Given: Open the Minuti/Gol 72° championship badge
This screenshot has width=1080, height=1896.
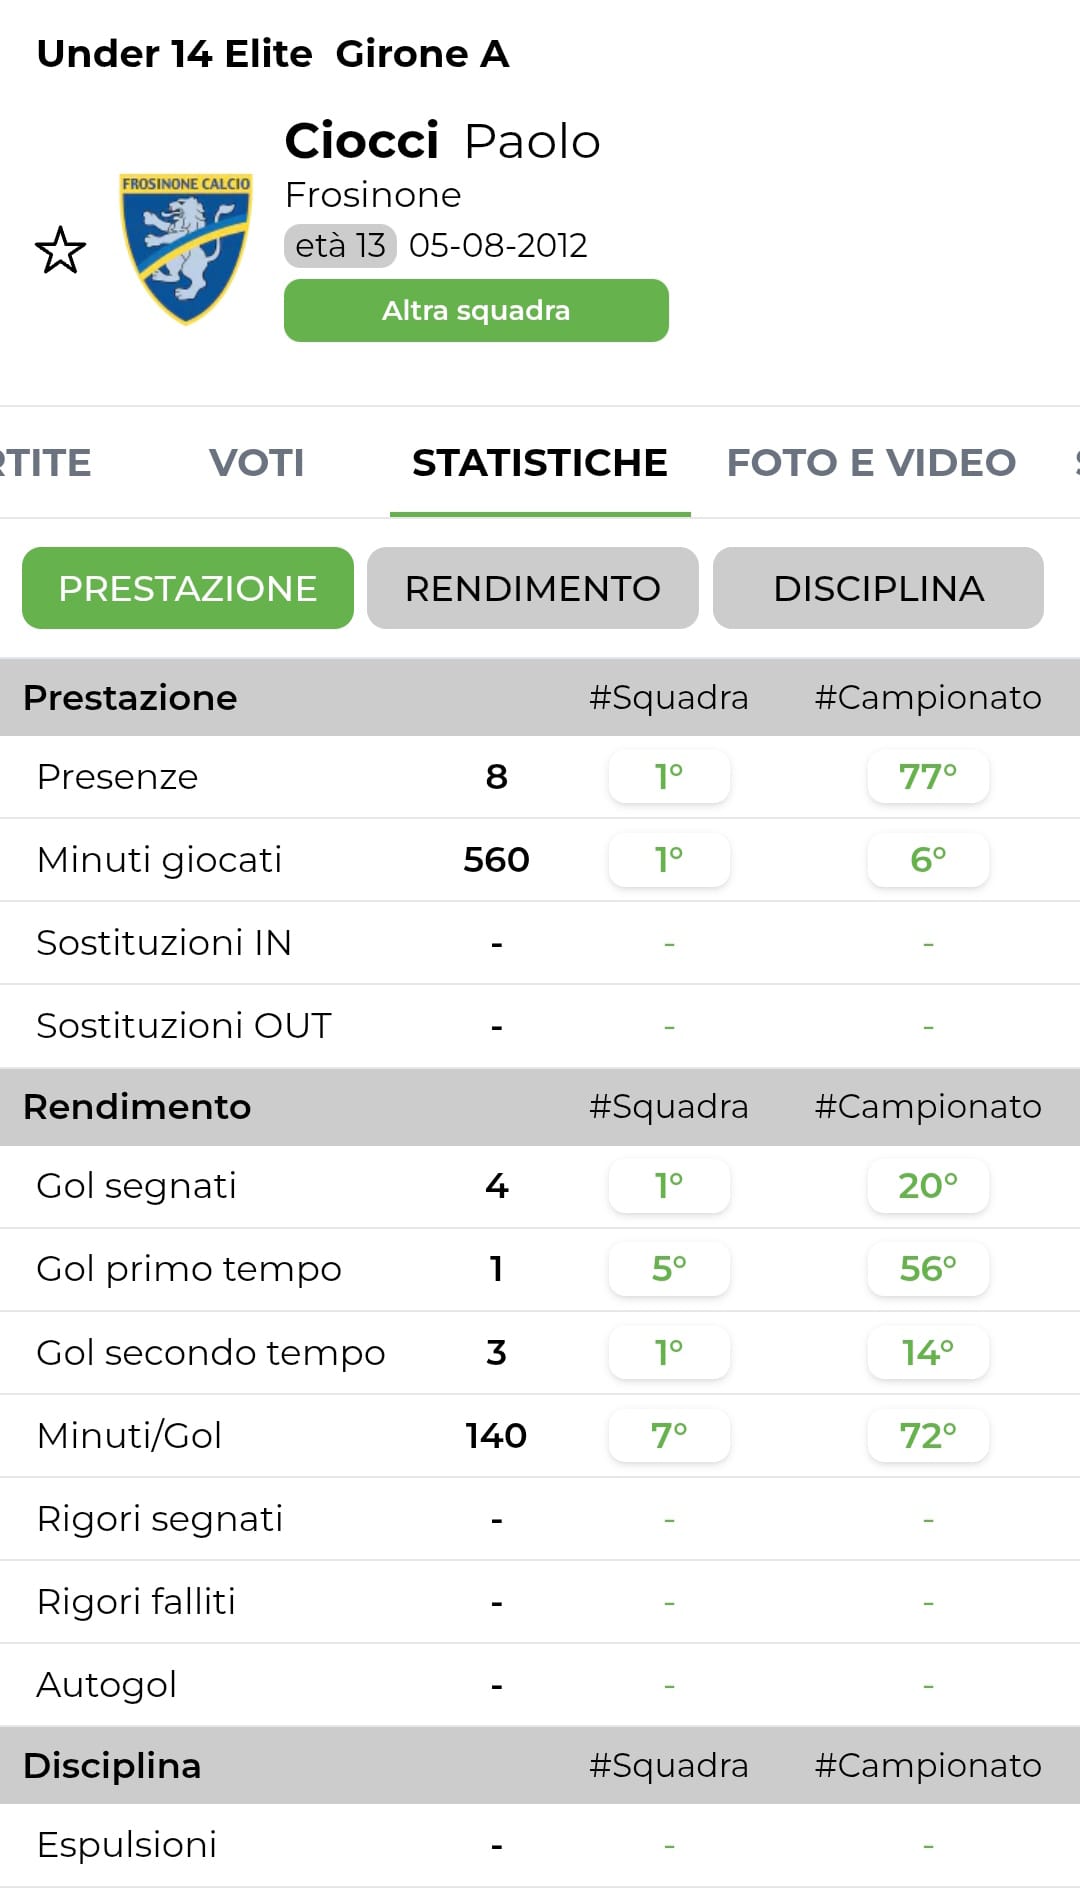Looking at the screenshot, I should (x=928, y=1436).
